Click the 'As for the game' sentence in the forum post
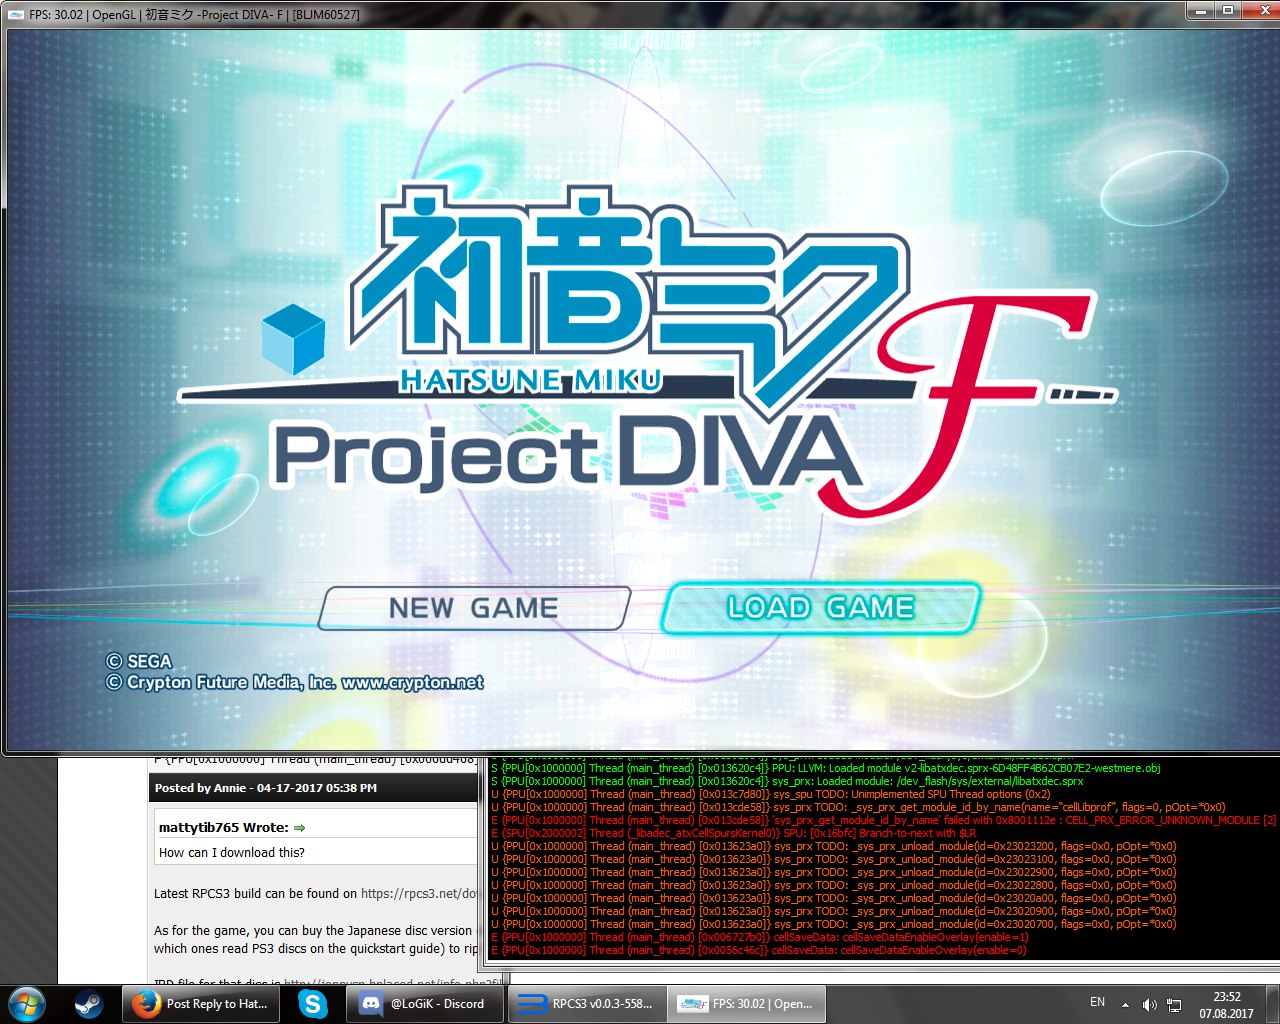 [x=312, y=931]
